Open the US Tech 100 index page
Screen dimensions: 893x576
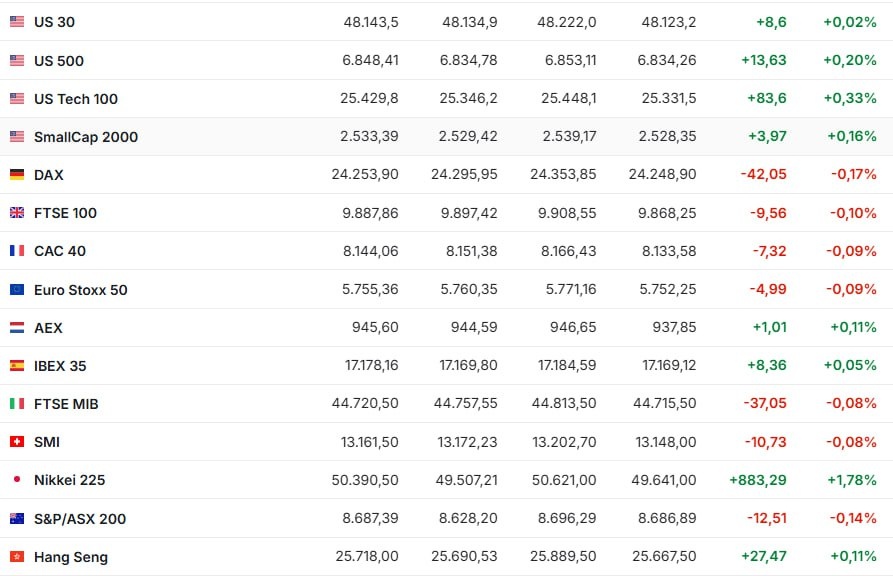tap(76, 99)
